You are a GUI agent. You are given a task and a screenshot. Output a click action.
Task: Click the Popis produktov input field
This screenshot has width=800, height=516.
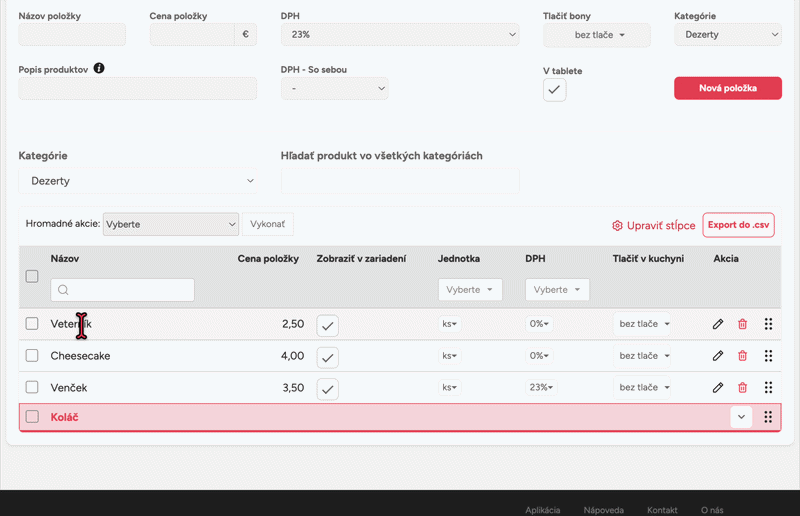click(x=138, y=89)
